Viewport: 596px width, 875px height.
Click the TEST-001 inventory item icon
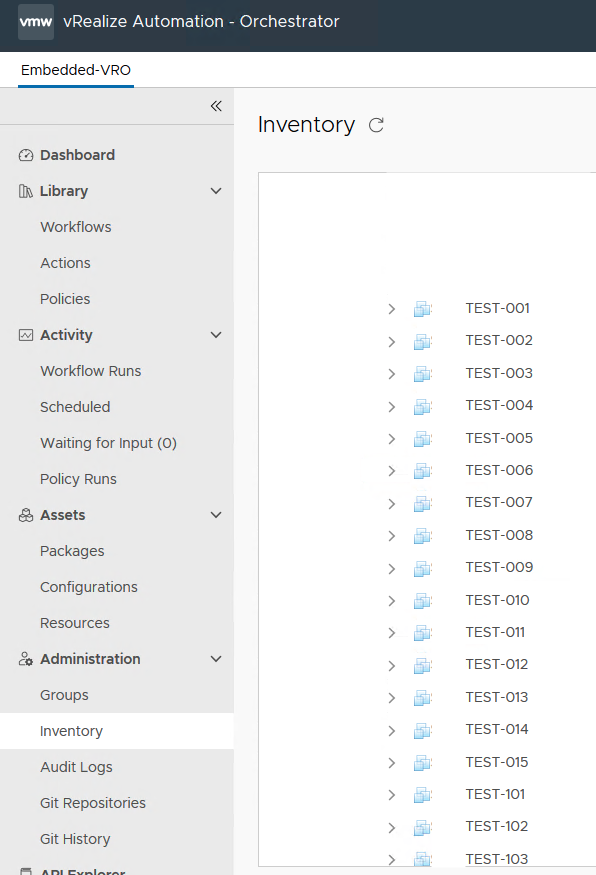pyautogui.click(x=422, y=307)
